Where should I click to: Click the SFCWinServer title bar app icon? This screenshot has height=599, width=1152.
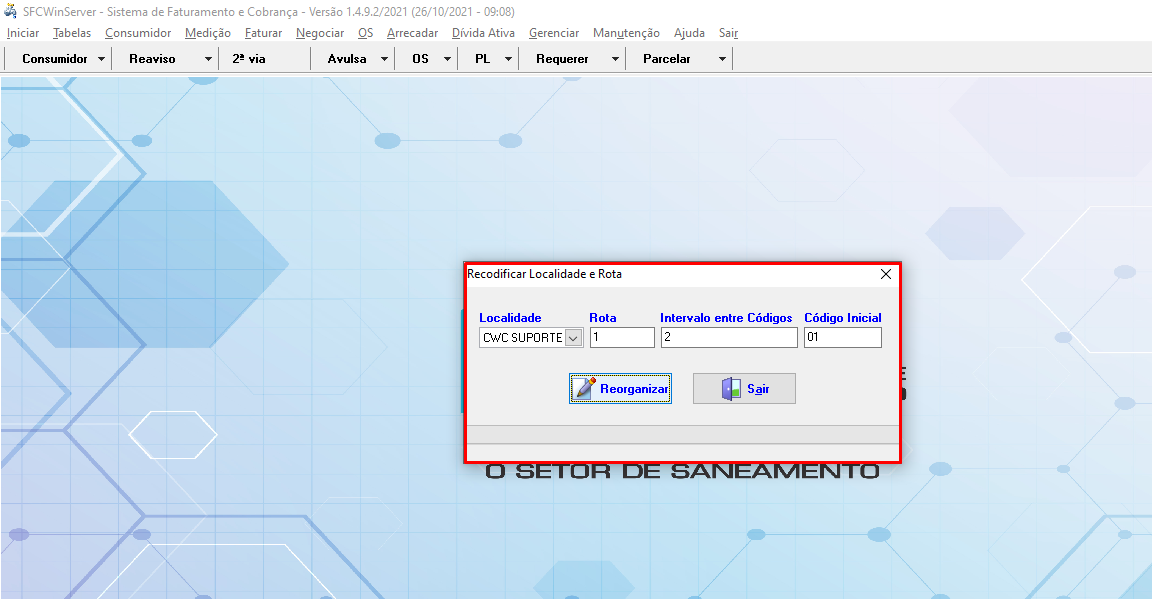click(x=11, y=11)
